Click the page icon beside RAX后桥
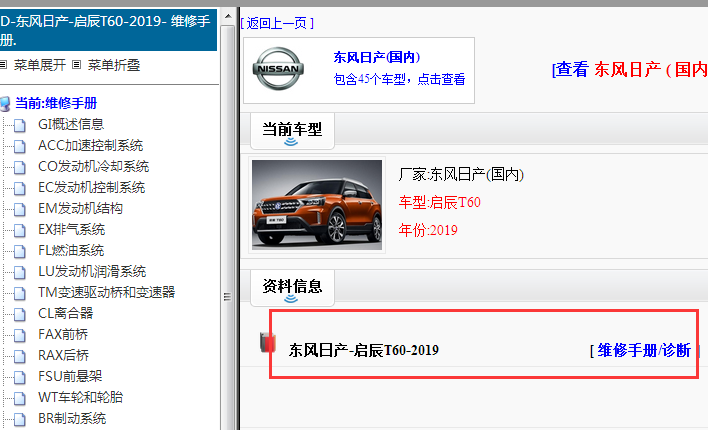Image resolution: width=708 pixels, height=430 pixels. [19, 356]
